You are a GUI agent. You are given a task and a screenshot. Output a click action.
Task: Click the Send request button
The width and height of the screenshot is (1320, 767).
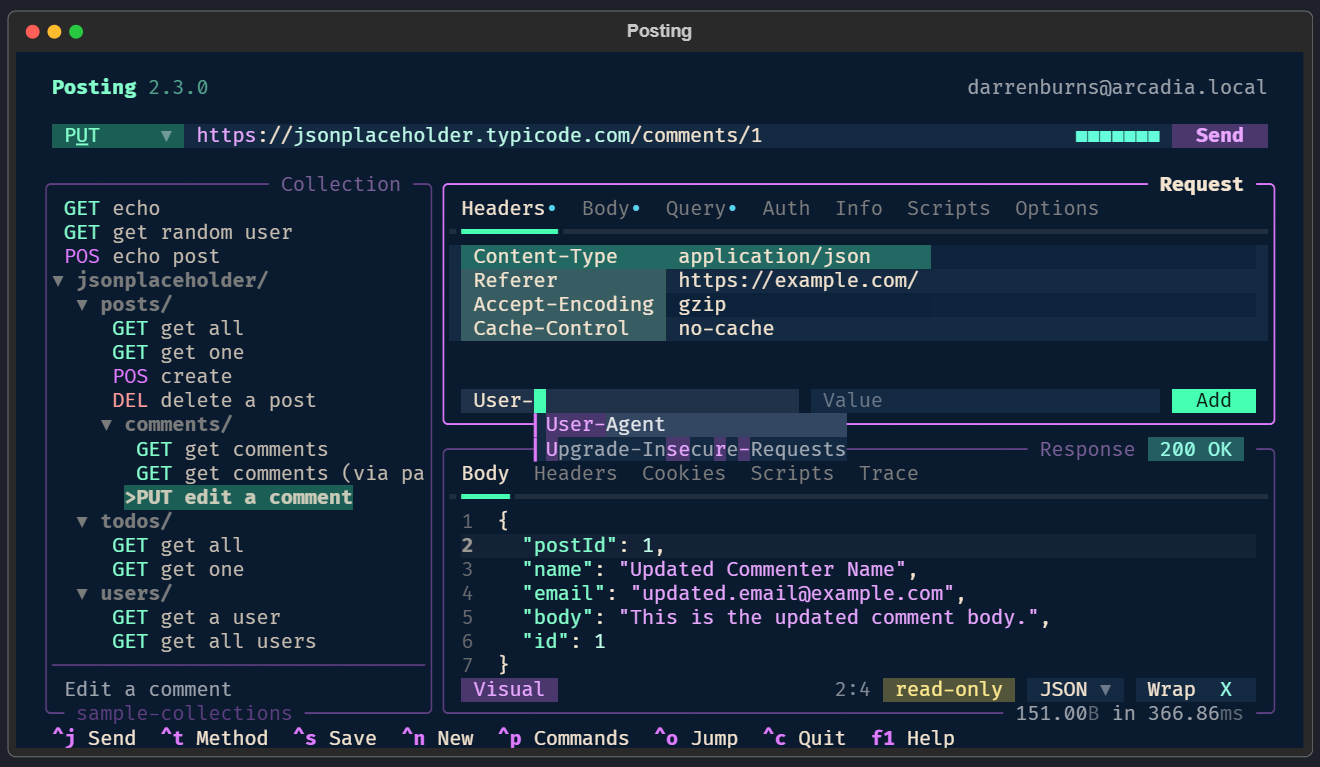click(1218, 136)
